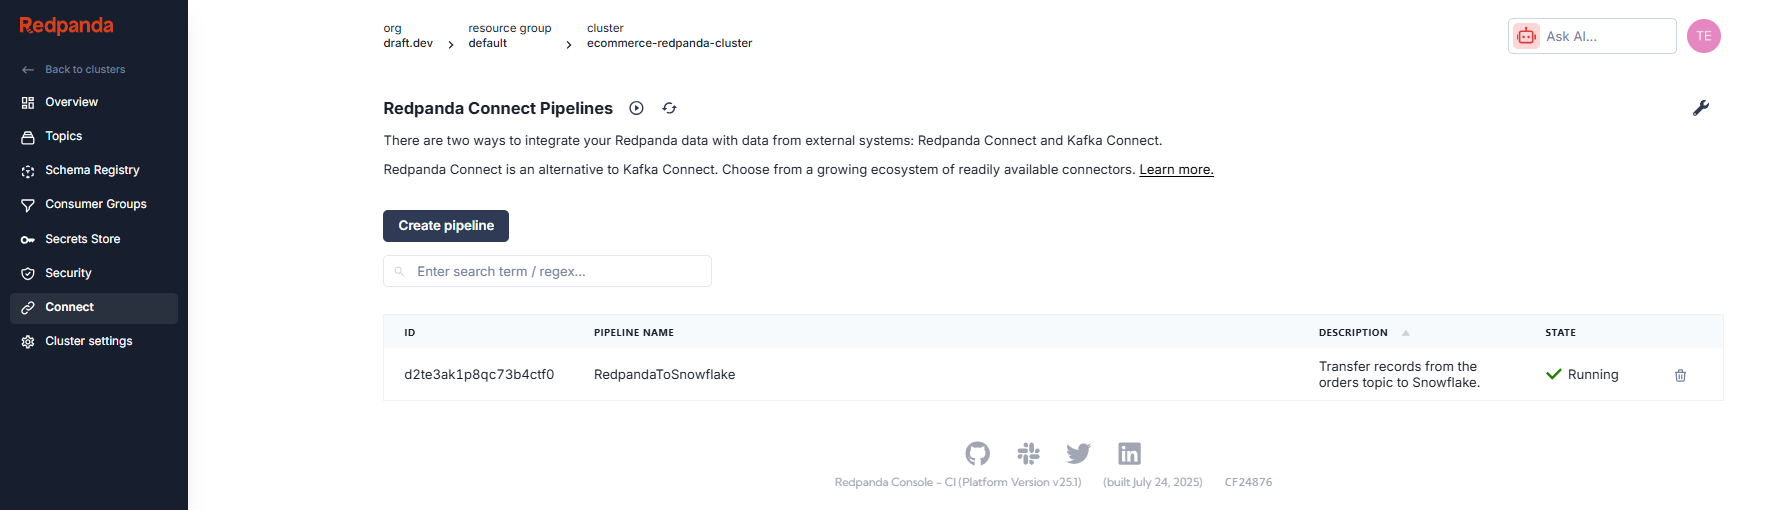The image size is (1782, 510).
Task: Open Overview in the sidebar
Action: pos(94,103)
